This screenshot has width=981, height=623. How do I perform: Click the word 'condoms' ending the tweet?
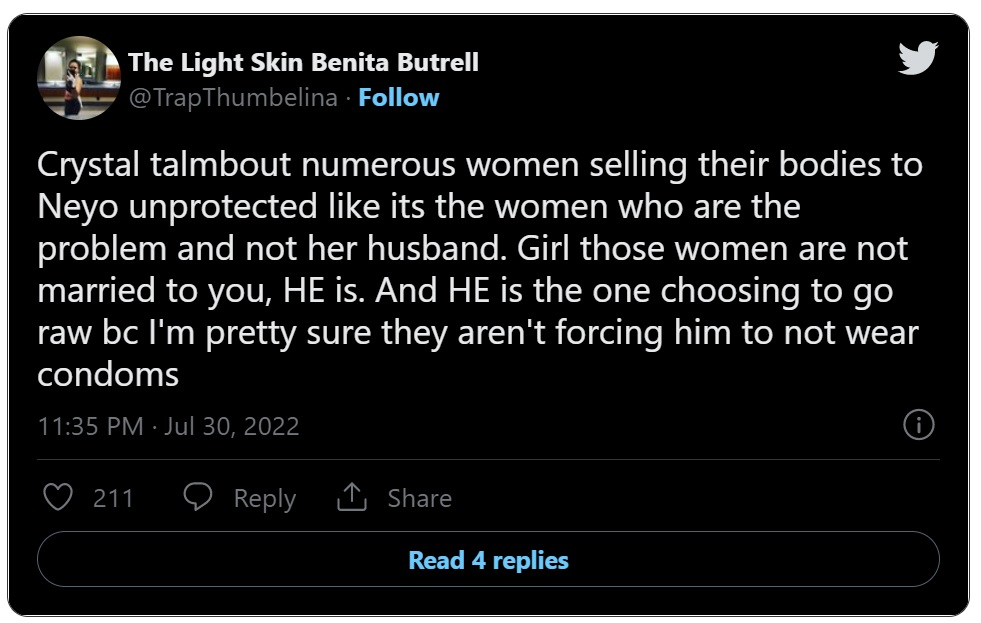point(108,374)
